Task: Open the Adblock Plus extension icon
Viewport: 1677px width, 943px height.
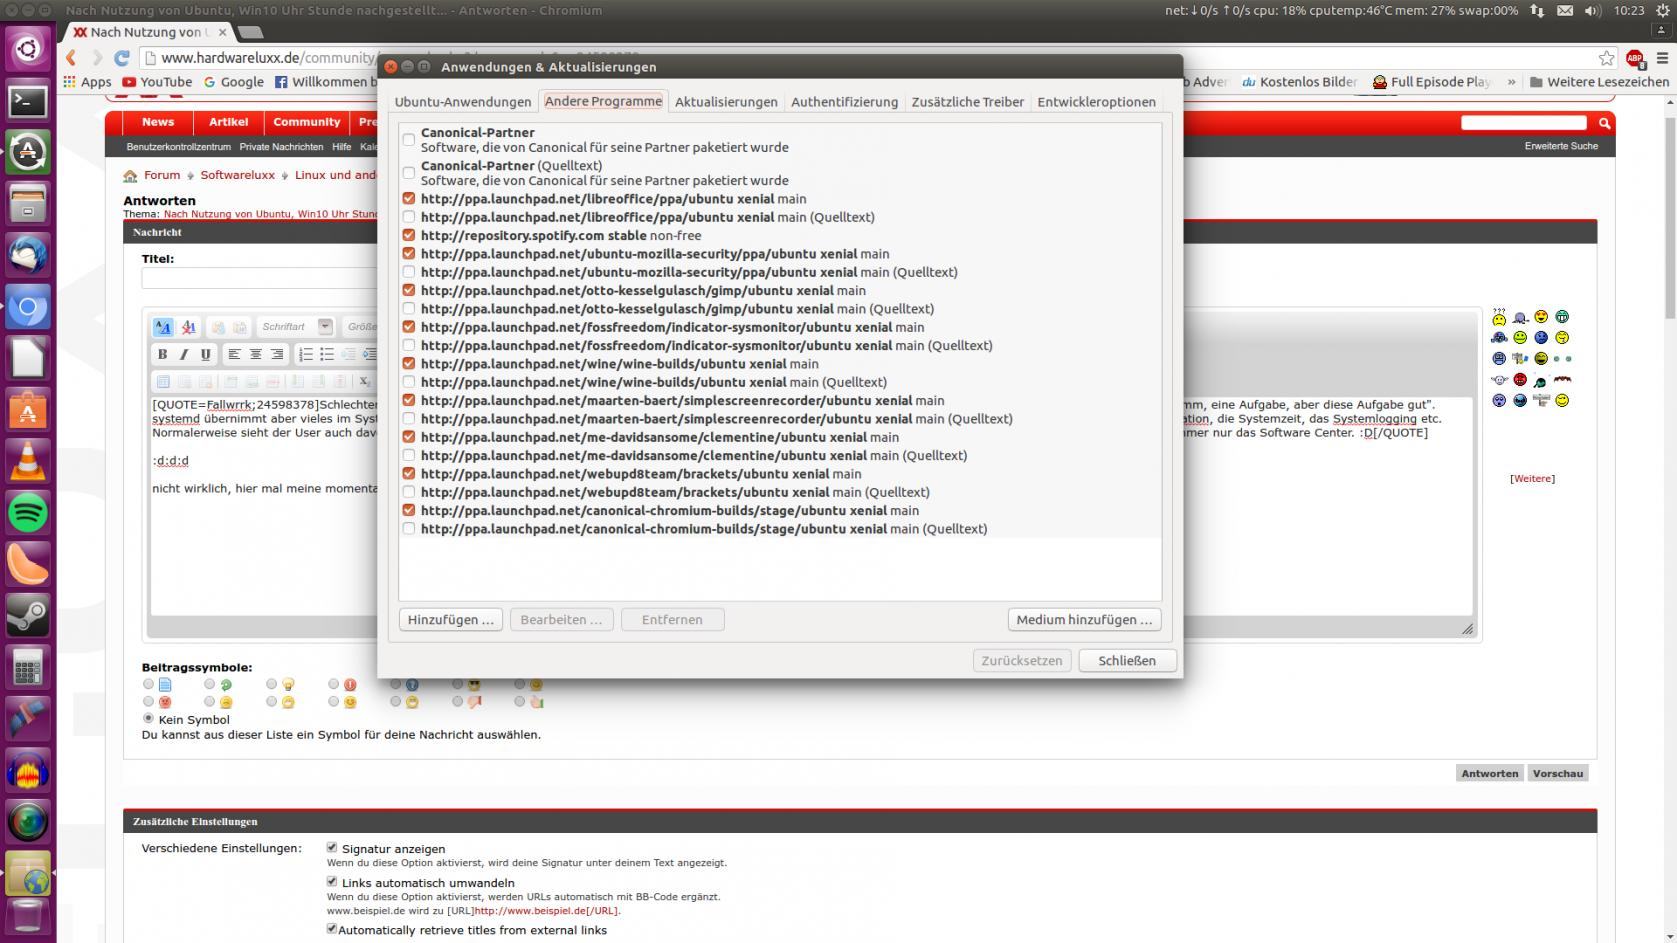Action: tap(1635, 58)
